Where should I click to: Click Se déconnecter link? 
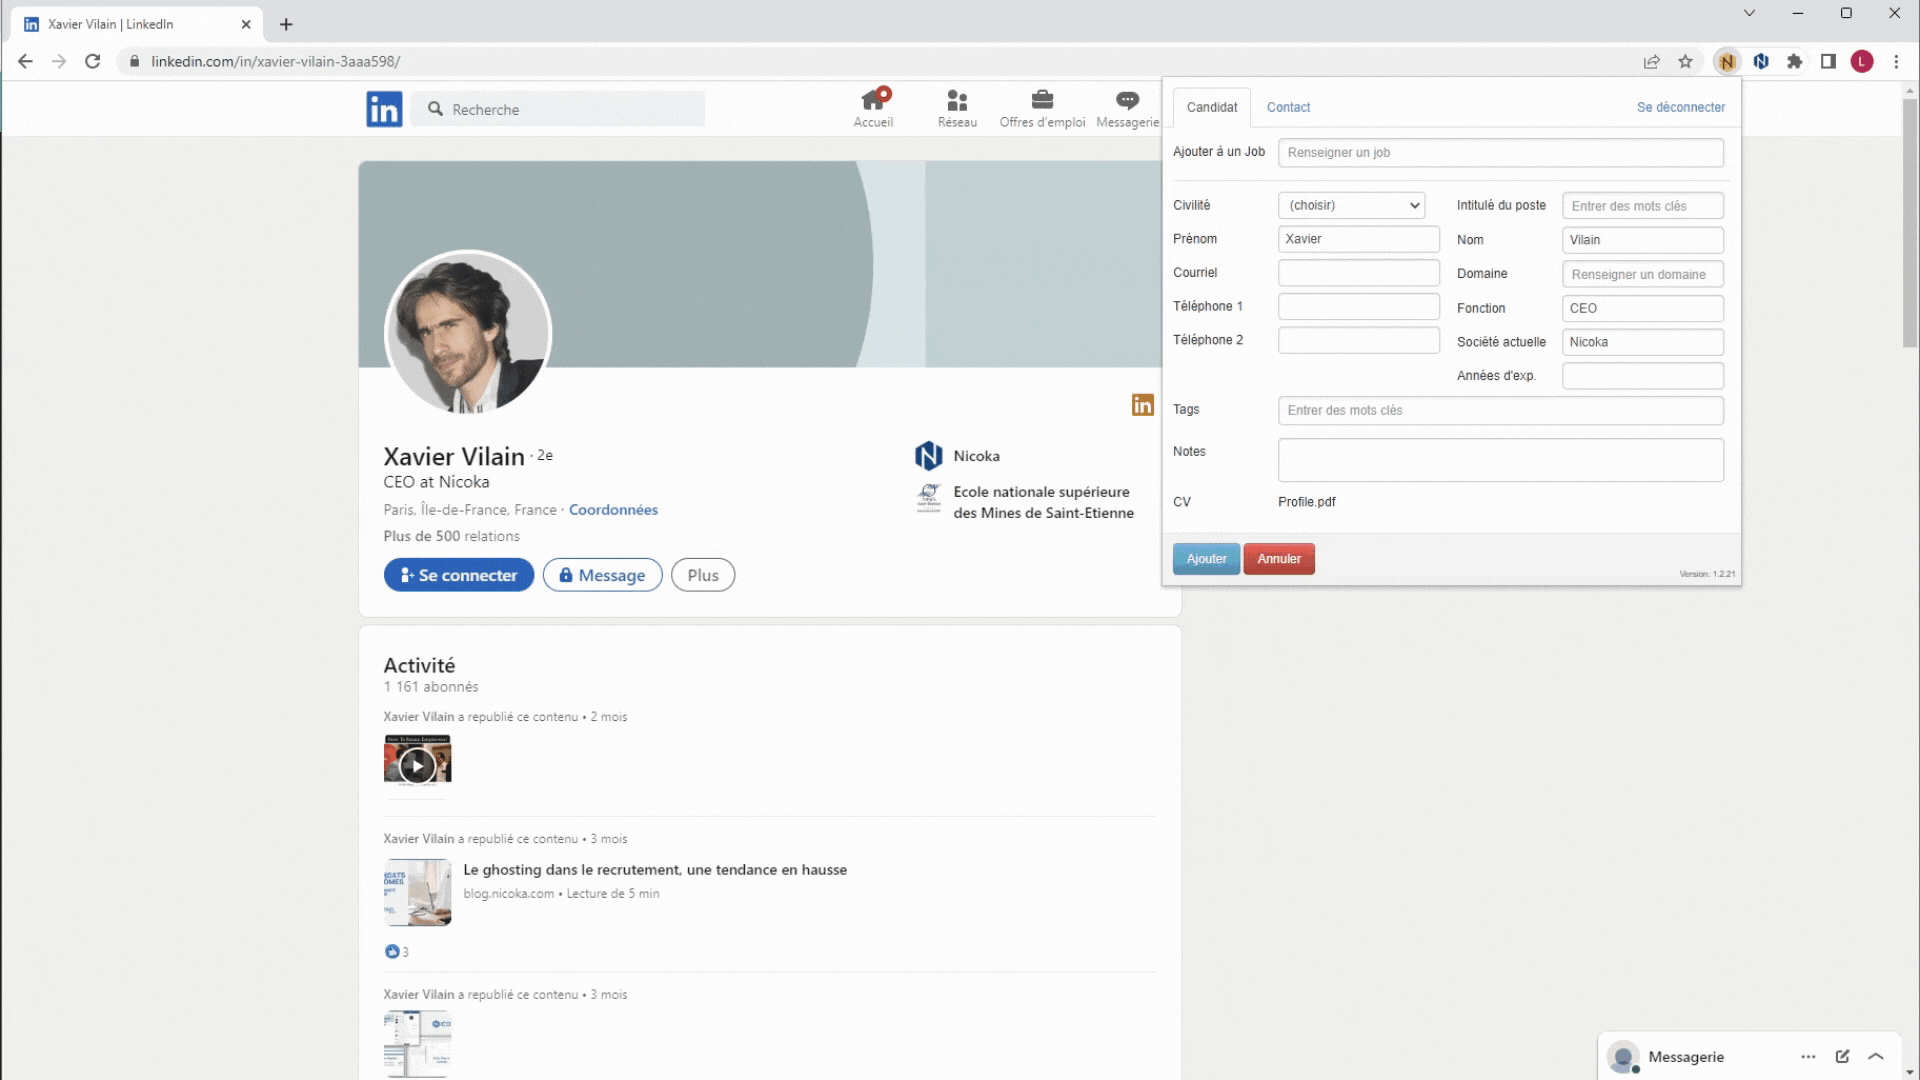tap(1680, 107)
